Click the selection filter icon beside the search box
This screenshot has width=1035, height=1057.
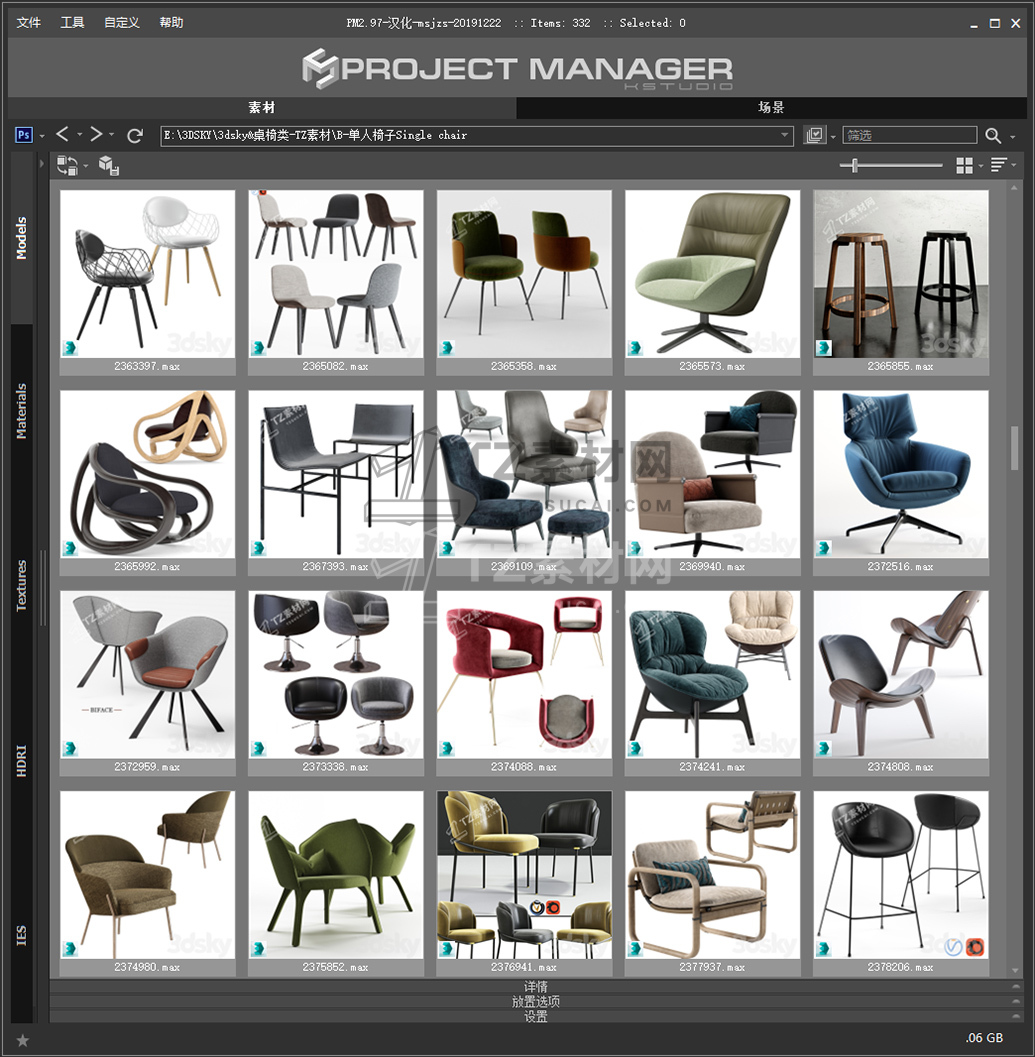pyautogui.click(x=815, y=135)
